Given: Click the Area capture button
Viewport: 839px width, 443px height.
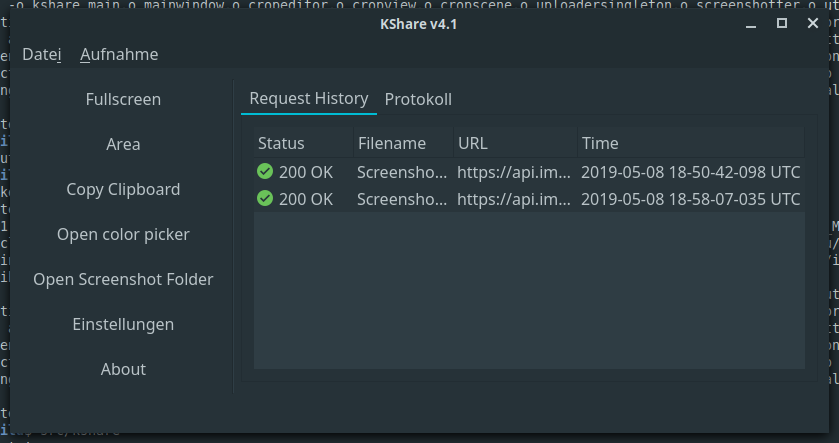Looking at the screenshot, I should tap(123, 145).
